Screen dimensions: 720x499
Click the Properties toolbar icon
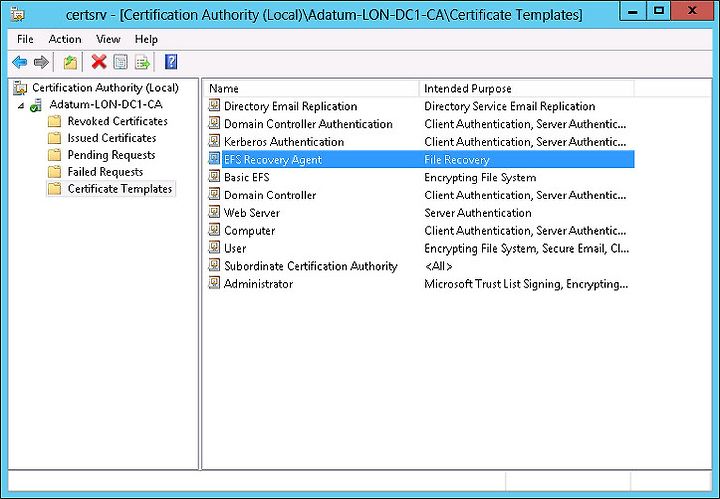tap(121, 62)
